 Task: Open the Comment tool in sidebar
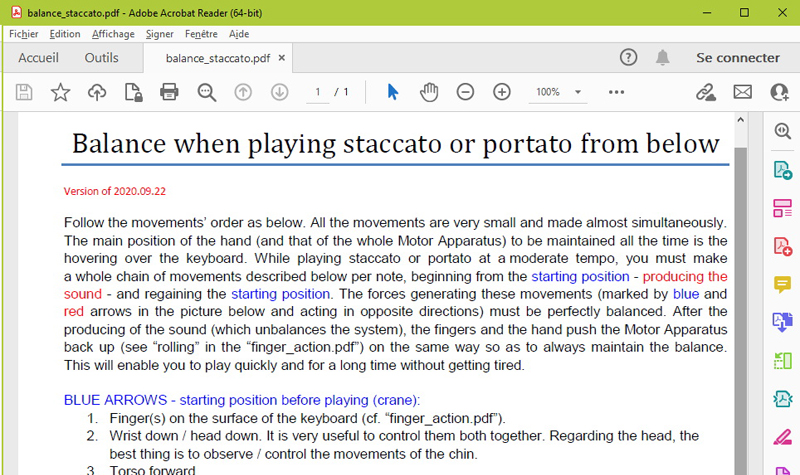pos(782,284)
